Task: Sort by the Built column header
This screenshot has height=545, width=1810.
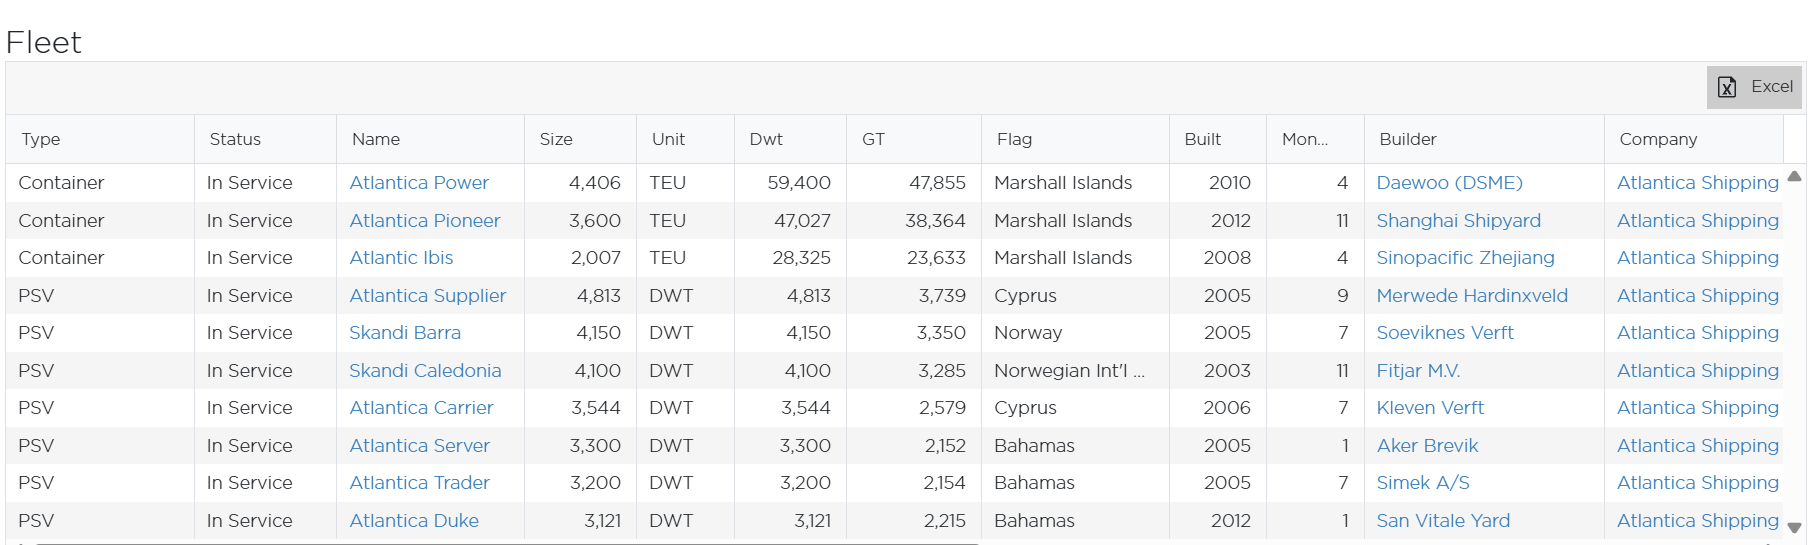Action: point(1218,139)
